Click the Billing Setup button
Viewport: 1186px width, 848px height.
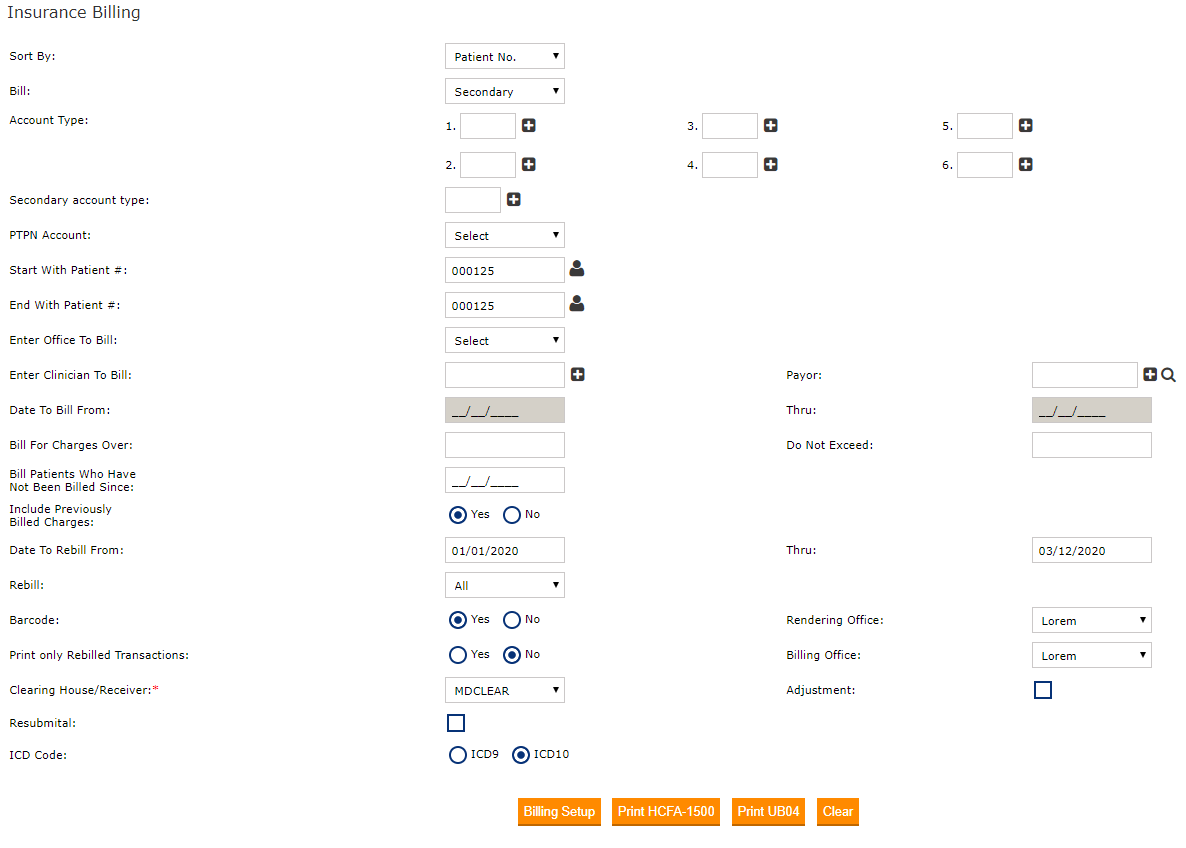(x=559, y=812)
